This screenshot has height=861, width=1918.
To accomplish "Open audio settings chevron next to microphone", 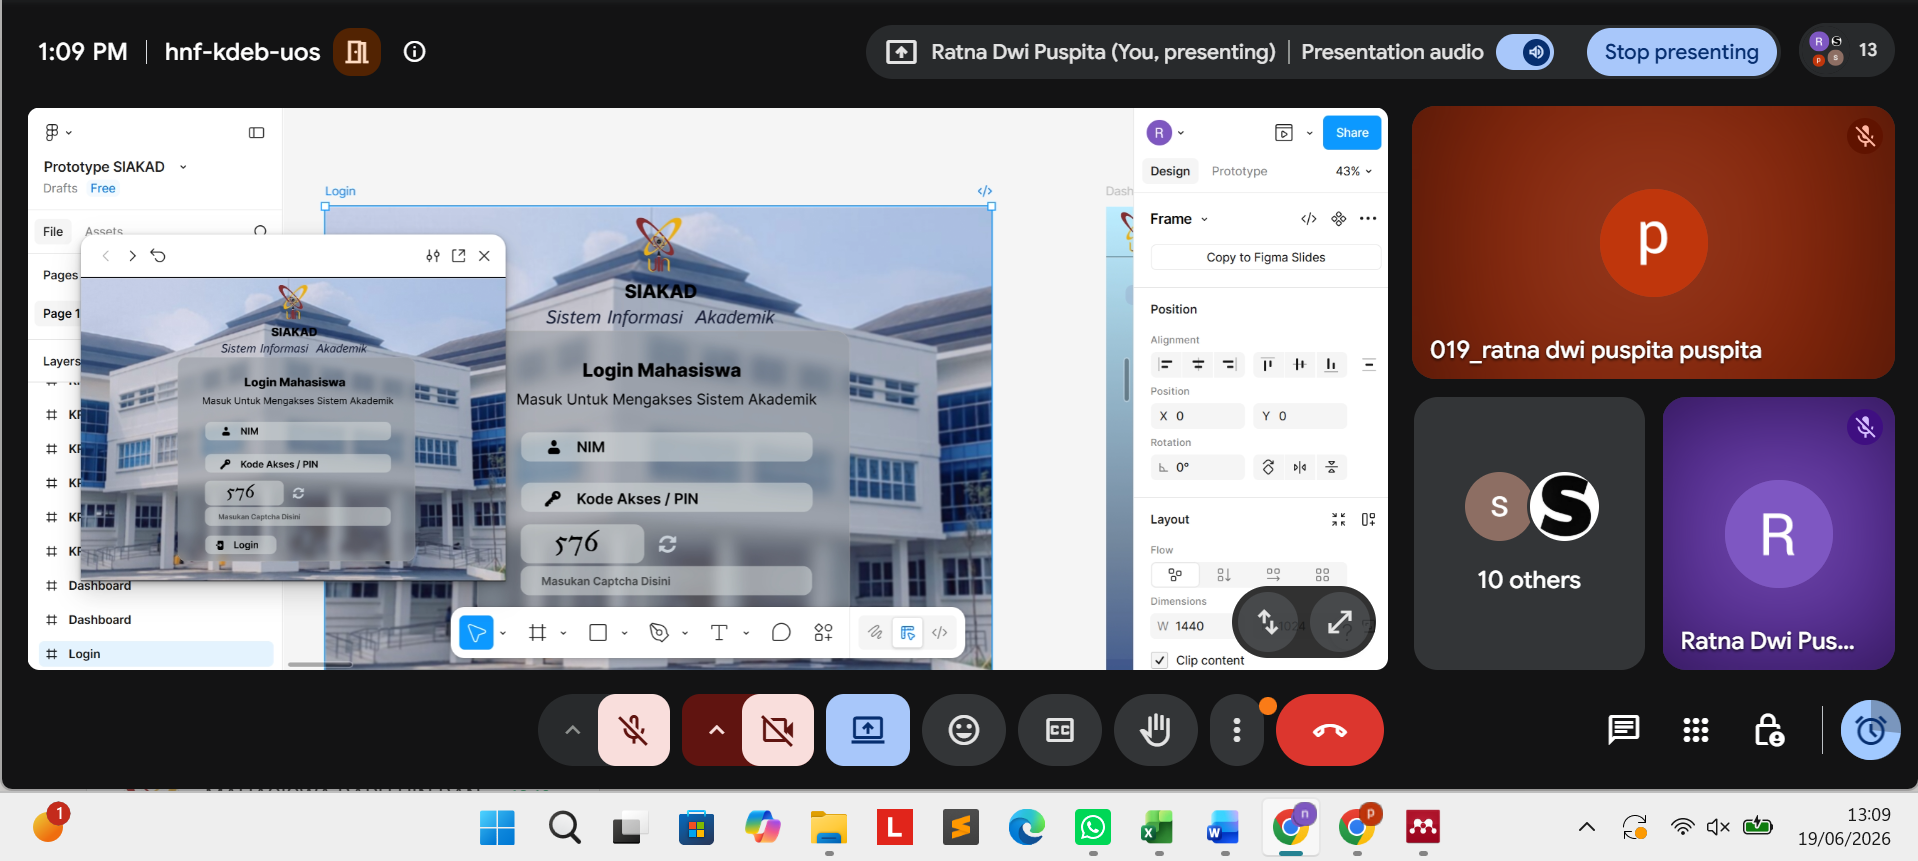I will [x=572, y=730].
